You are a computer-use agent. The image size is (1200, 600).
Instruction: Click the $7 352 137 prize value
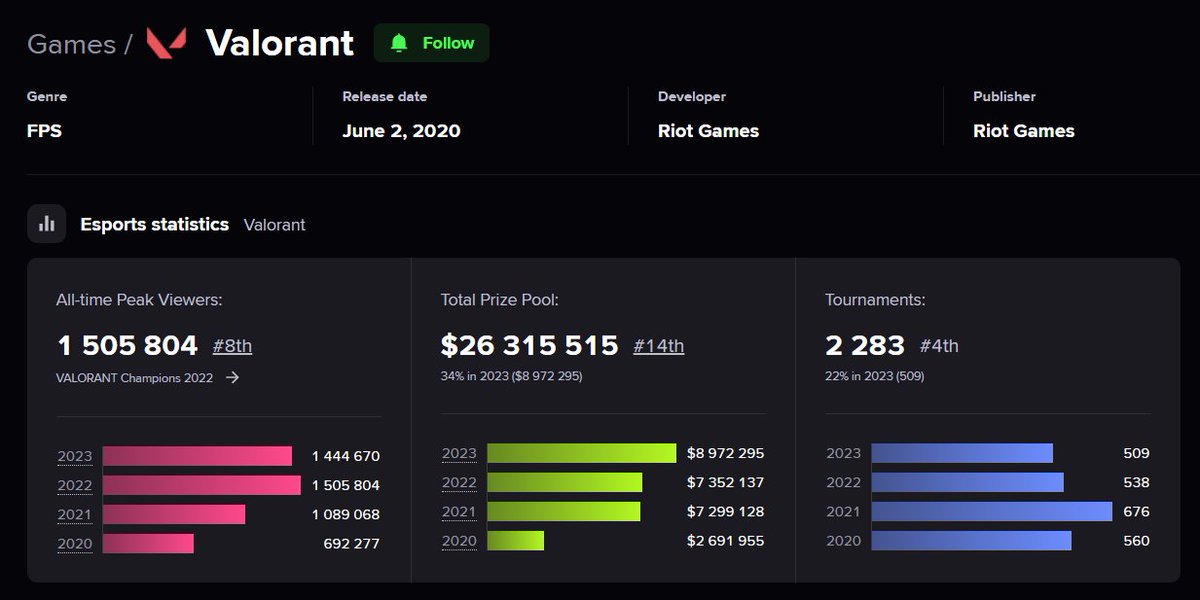click(725, 482)
